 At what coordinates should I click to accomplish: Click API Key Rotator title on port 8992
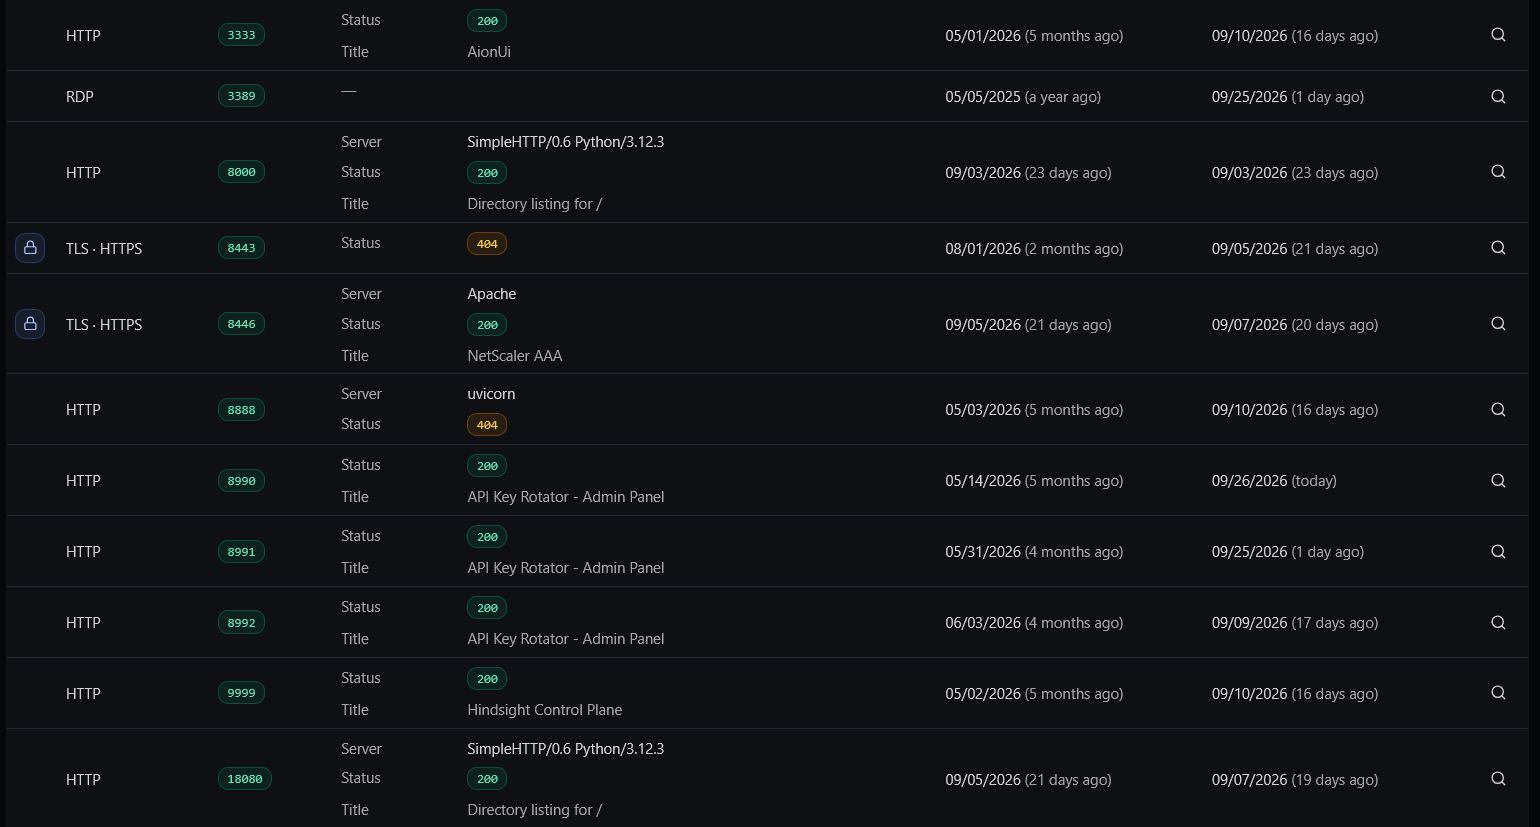[x=566, y=639]
